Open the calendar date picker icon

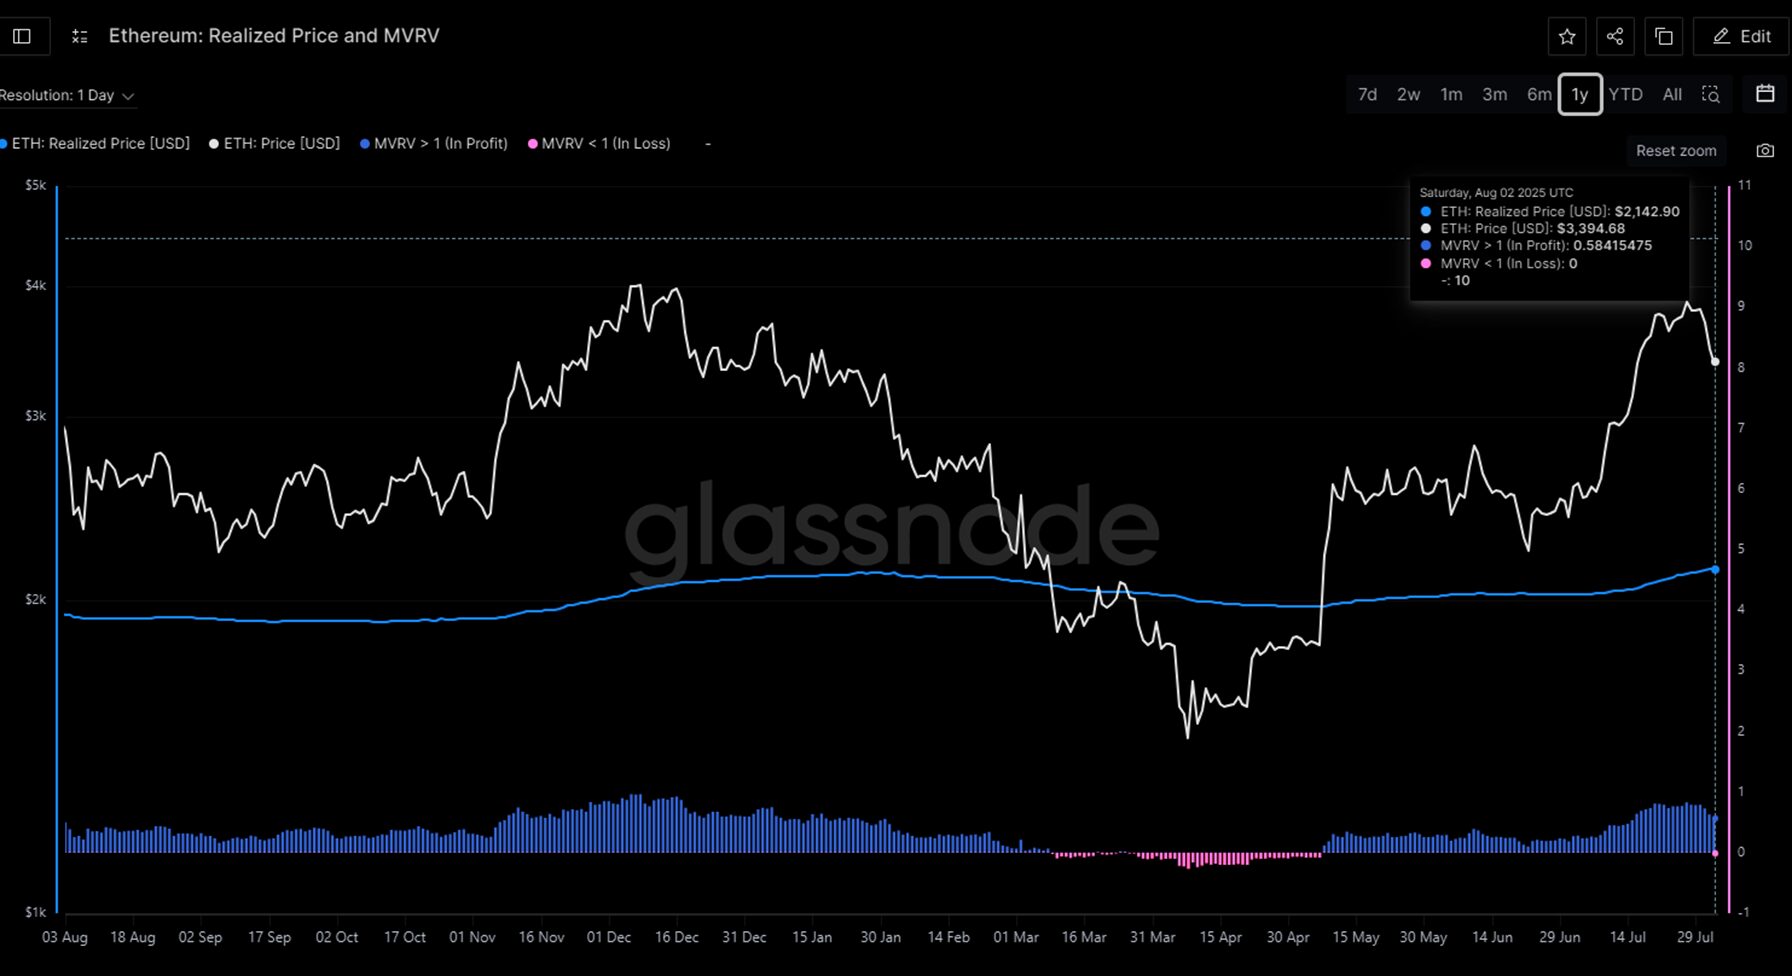[1765, 93]
